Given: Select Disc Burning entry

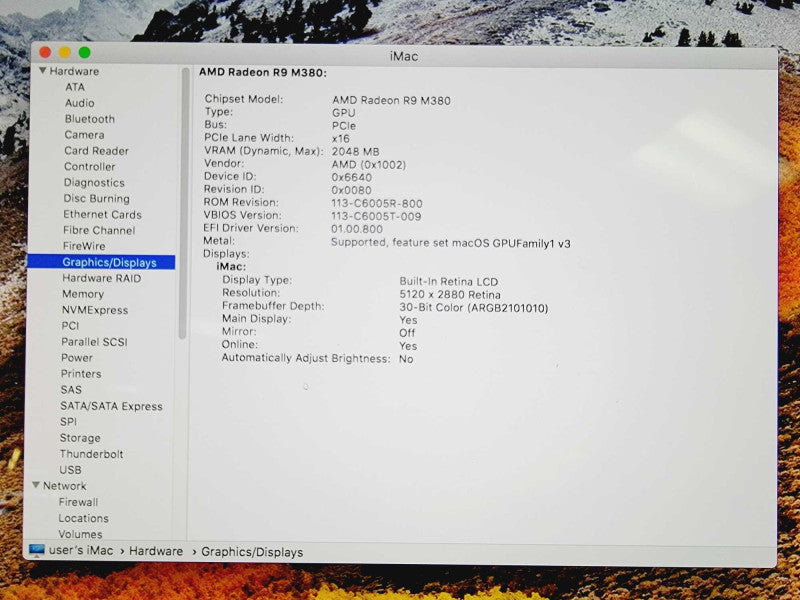Looking at the screenshot, I should (96, 198).
